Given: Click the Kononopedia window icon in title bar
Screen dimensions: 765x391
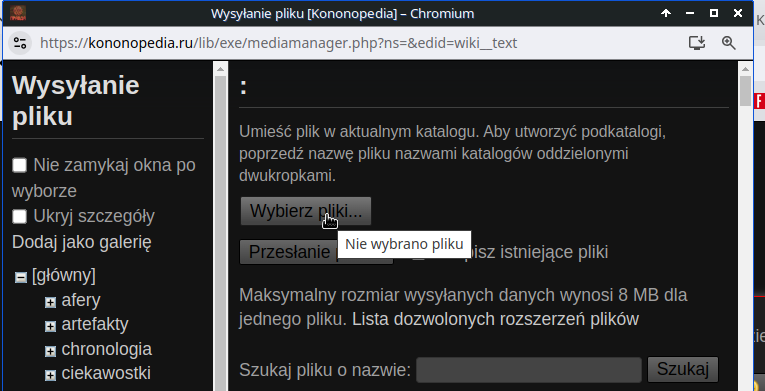Looking at the screenshot, I should coord(18,13).
